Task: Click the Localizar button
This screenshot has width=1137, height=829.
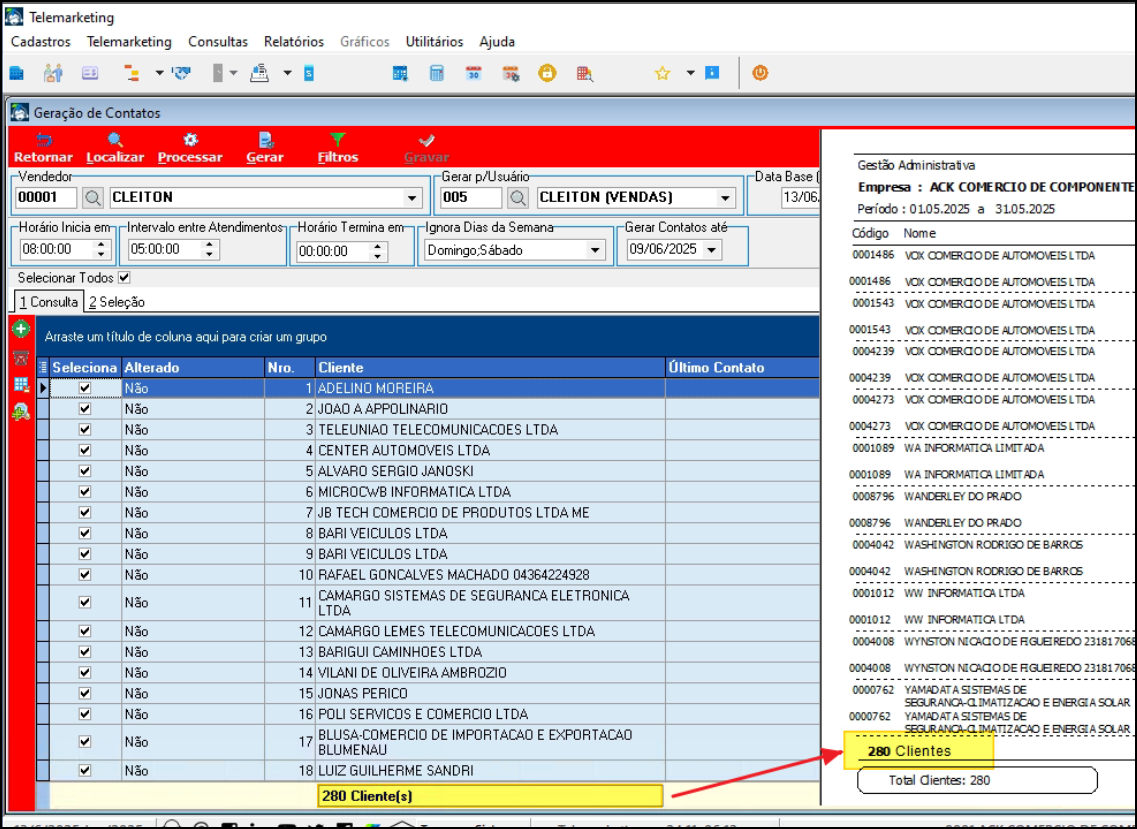Action: tap(115, 148)
